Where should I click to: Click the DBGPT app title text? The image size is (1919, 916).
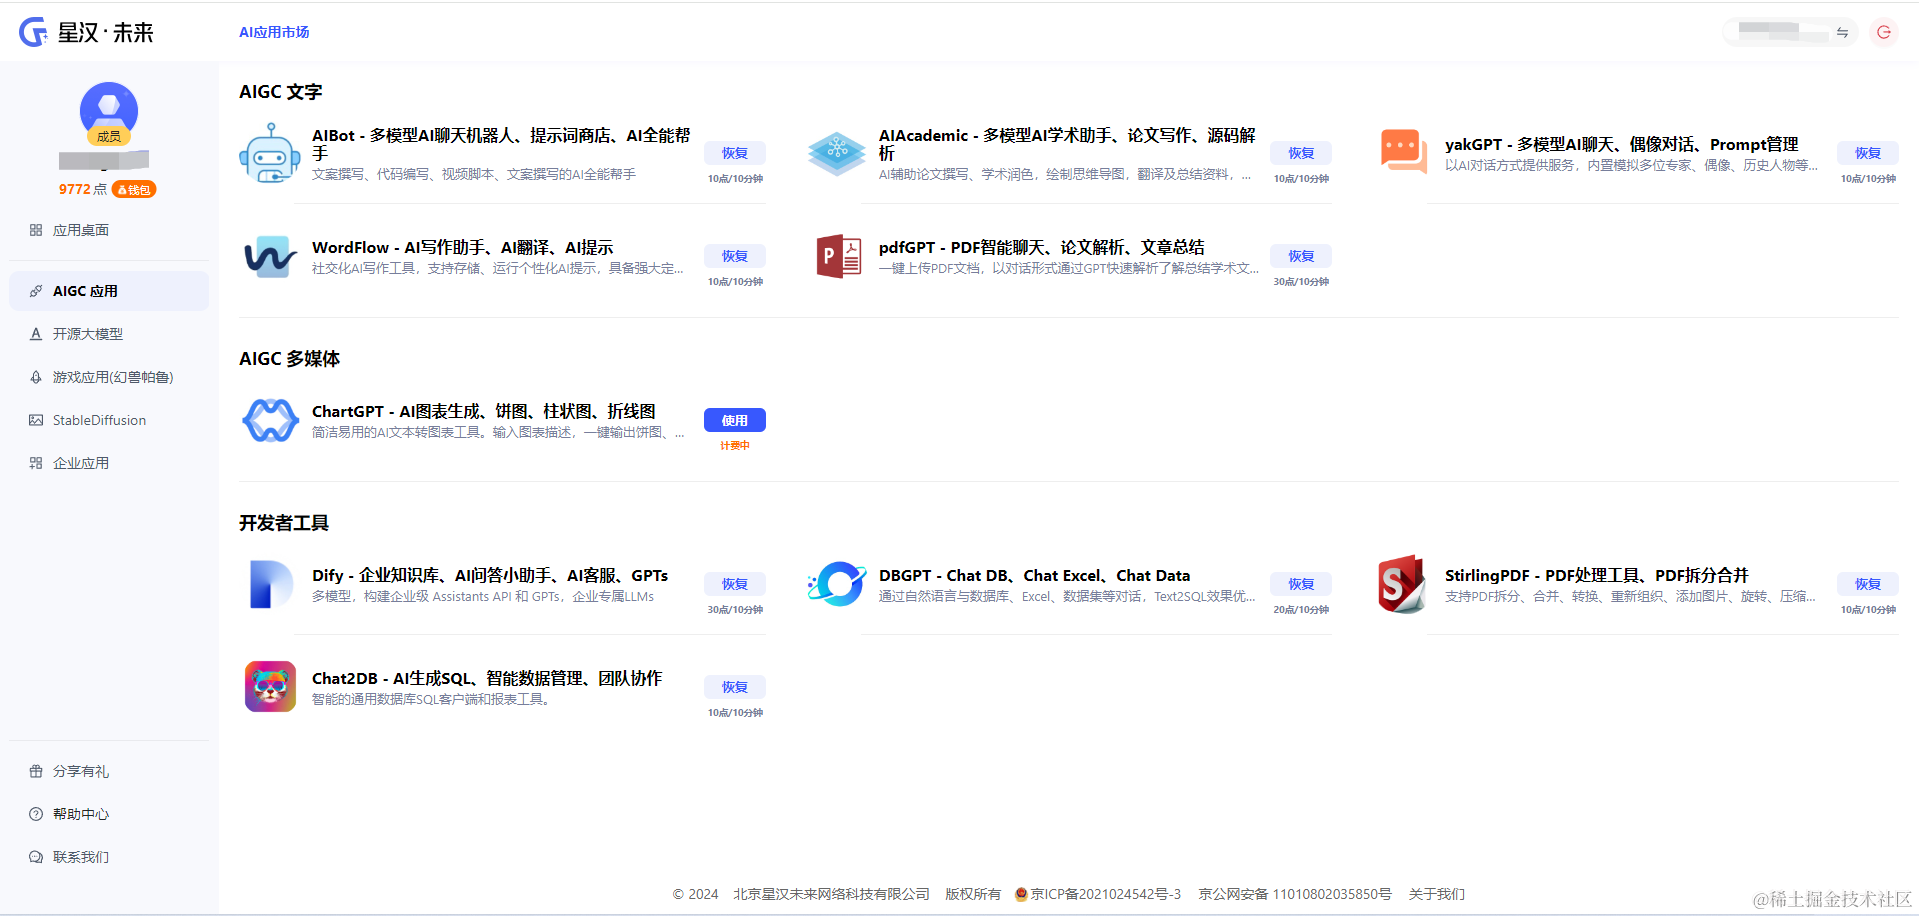[1035, 575]
